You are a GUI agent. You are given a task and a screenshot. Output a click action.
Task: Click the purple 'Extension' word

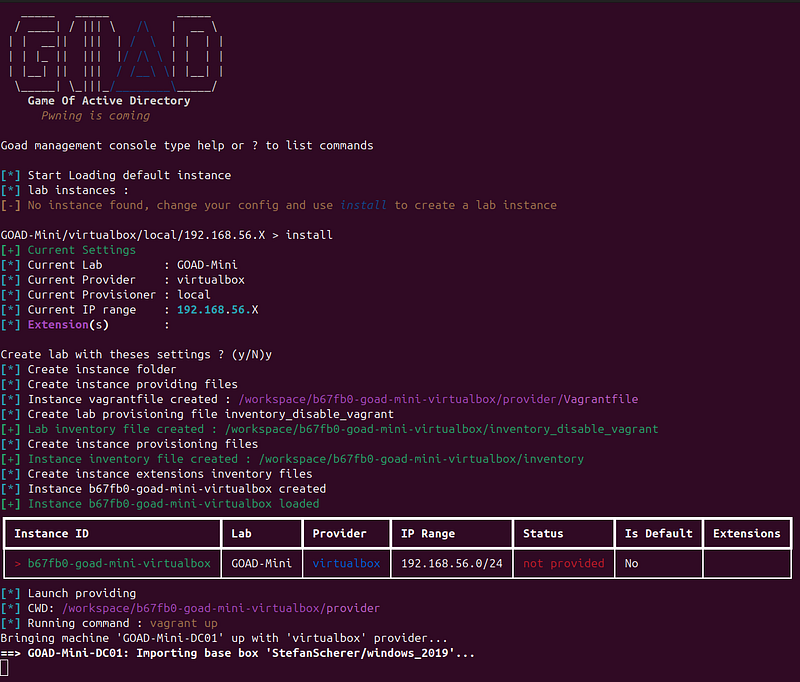(58, 324)
